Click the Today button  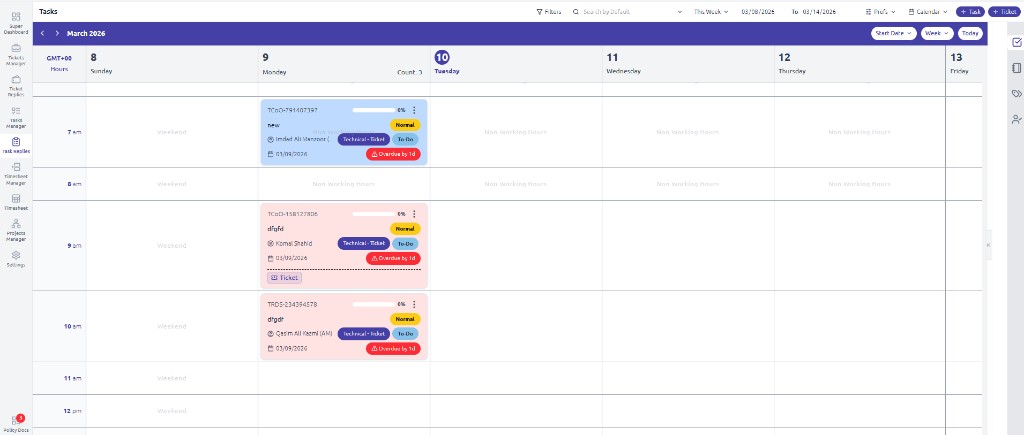pyautogui.click(x=970, y=33)
